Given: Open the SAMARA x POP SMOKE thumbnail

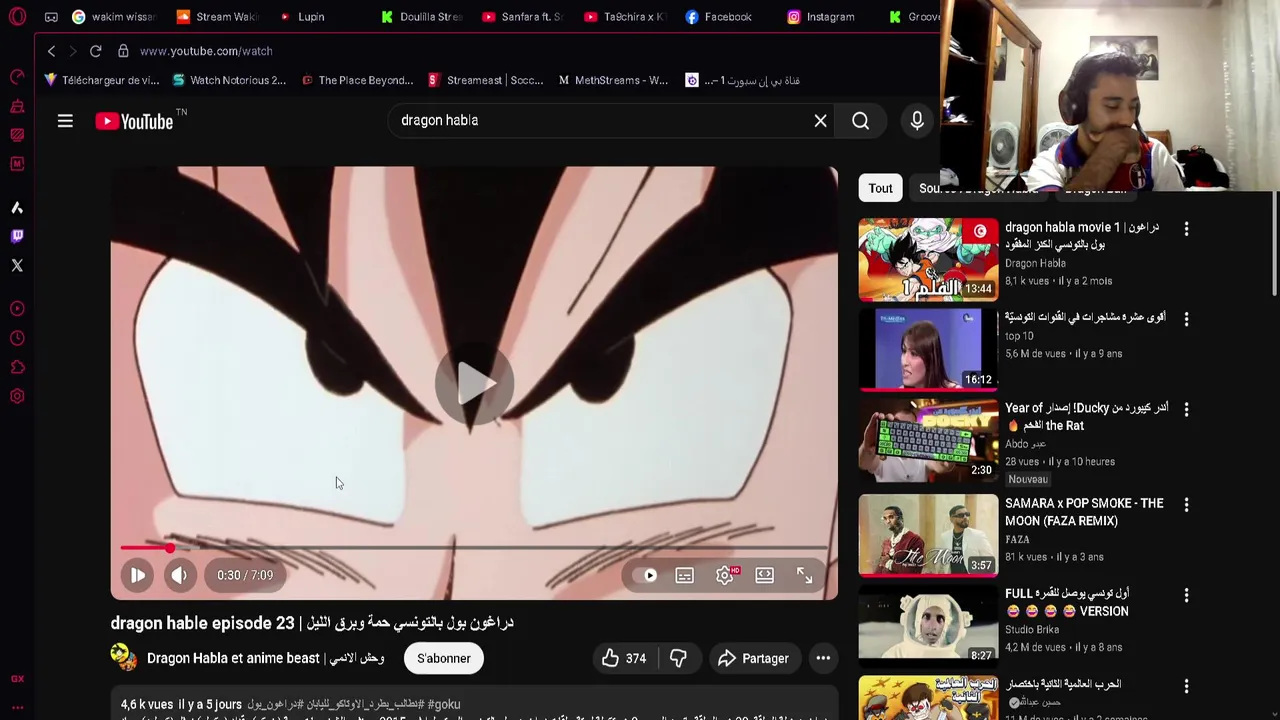Looking at the screenshot, I should [928, 536].
